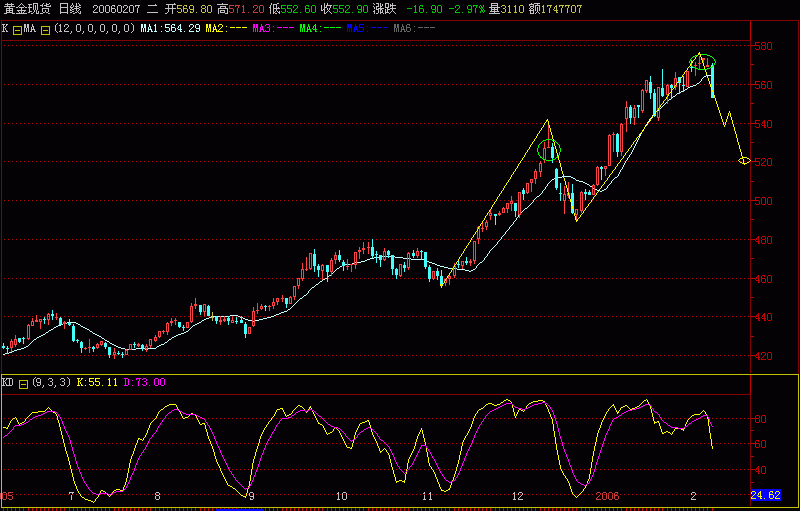Click the 520 price axis label
800x511 pixels.
click(764, 162)
